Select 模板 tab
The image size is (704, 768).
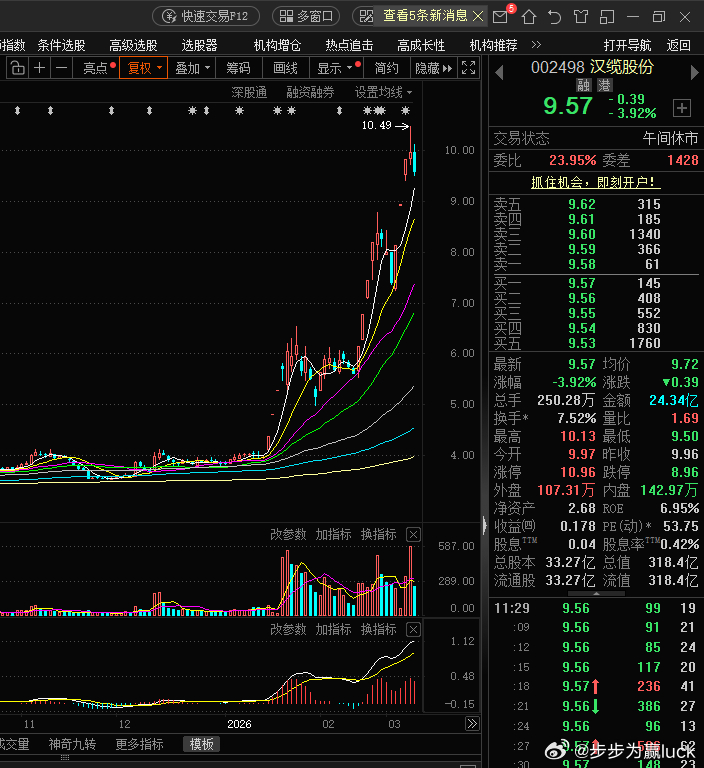[x=201, y=744]
